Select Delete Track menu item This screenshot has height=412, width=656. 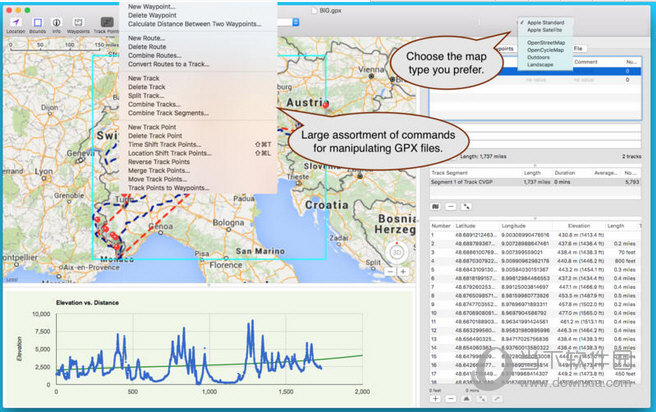(x=146, y=87)
